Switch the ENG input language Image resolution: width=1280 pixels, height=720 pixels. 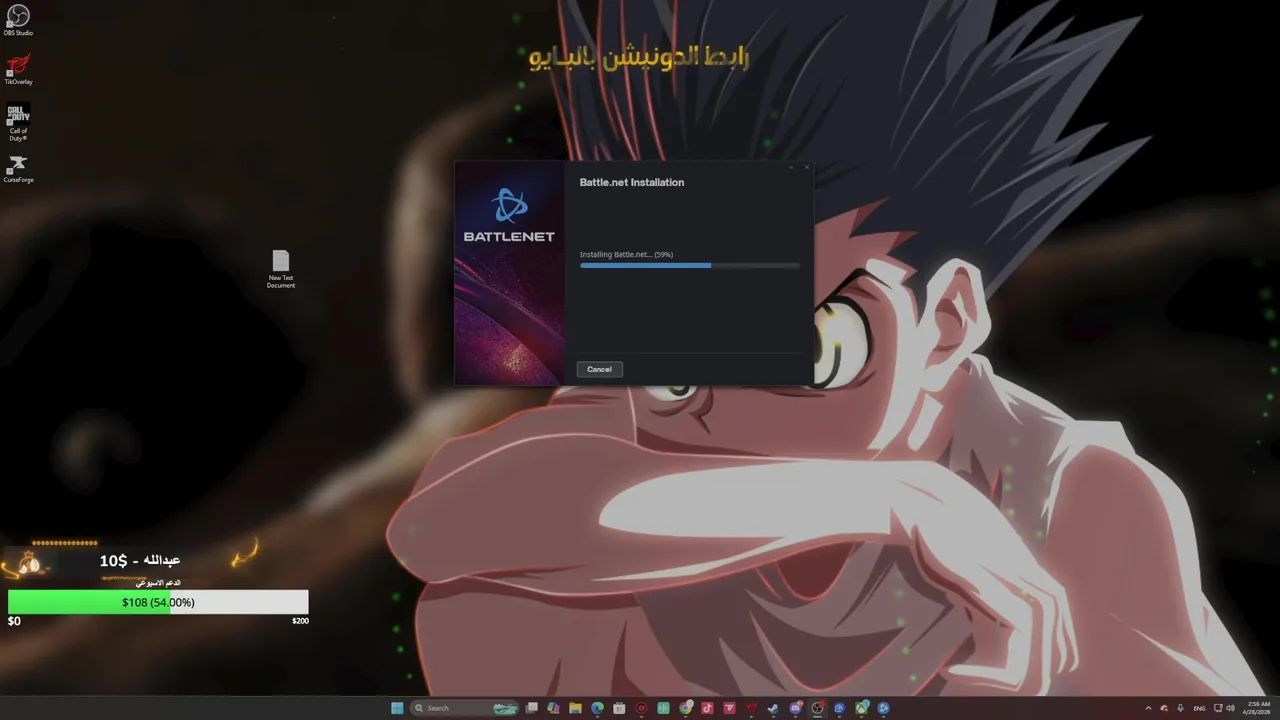1199,708
